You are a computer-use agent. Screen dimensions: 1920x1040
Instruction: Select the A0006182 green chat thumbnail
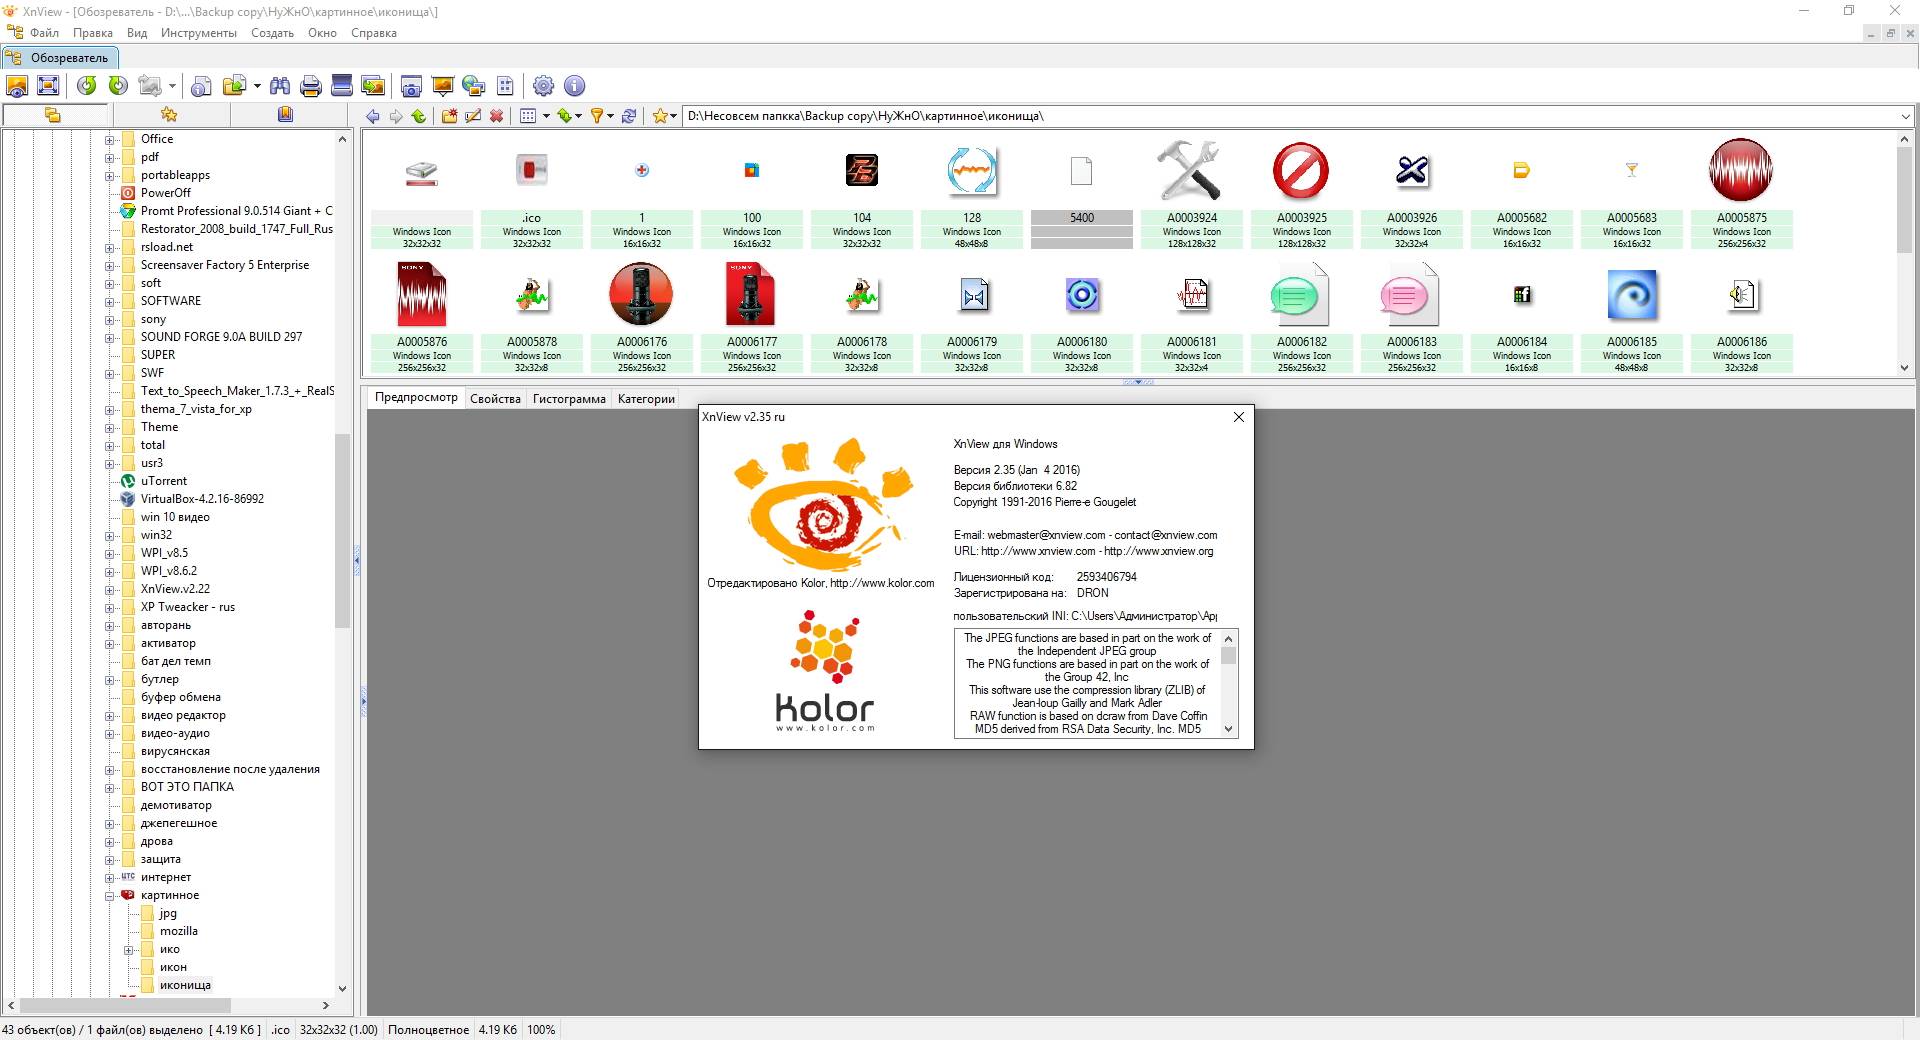tap(1301, 318)
